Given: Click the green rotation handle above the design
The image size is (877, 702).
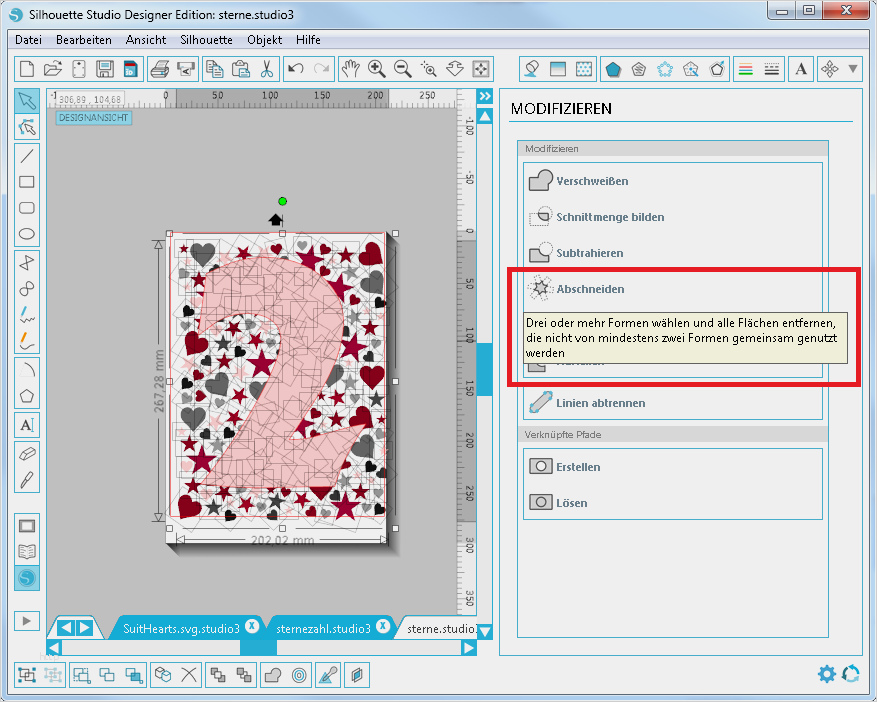Looking at the screenshot, I should 282,201.
